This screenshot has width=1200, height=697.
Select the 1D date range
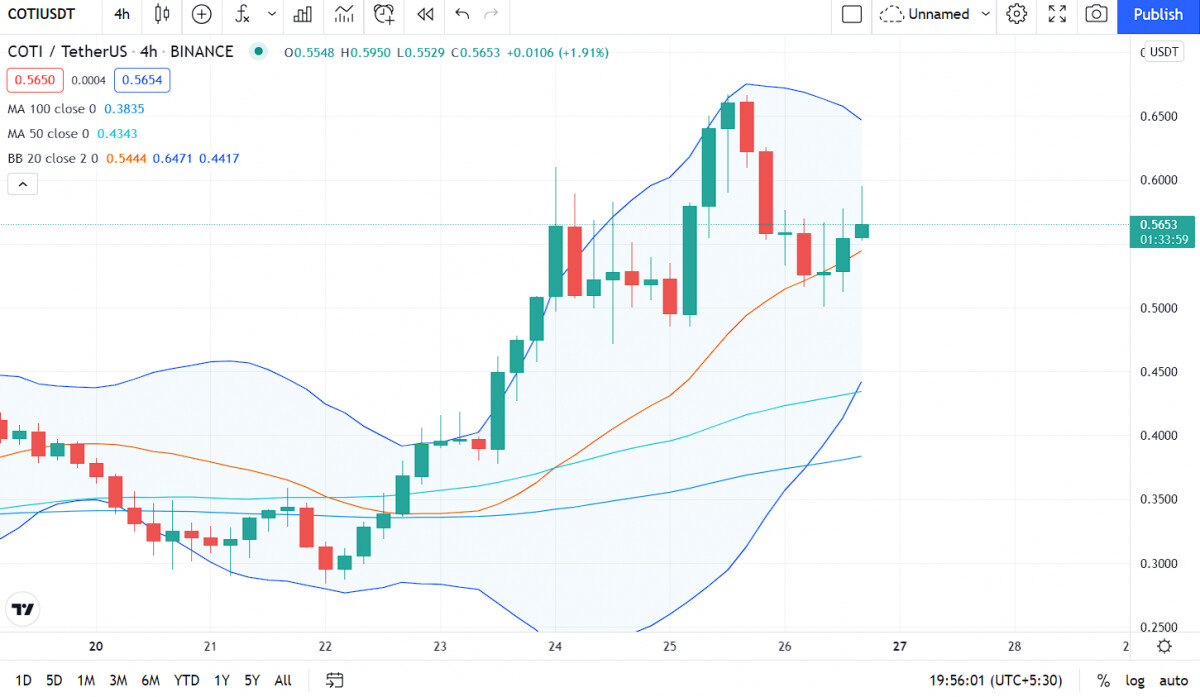[23, 680]
